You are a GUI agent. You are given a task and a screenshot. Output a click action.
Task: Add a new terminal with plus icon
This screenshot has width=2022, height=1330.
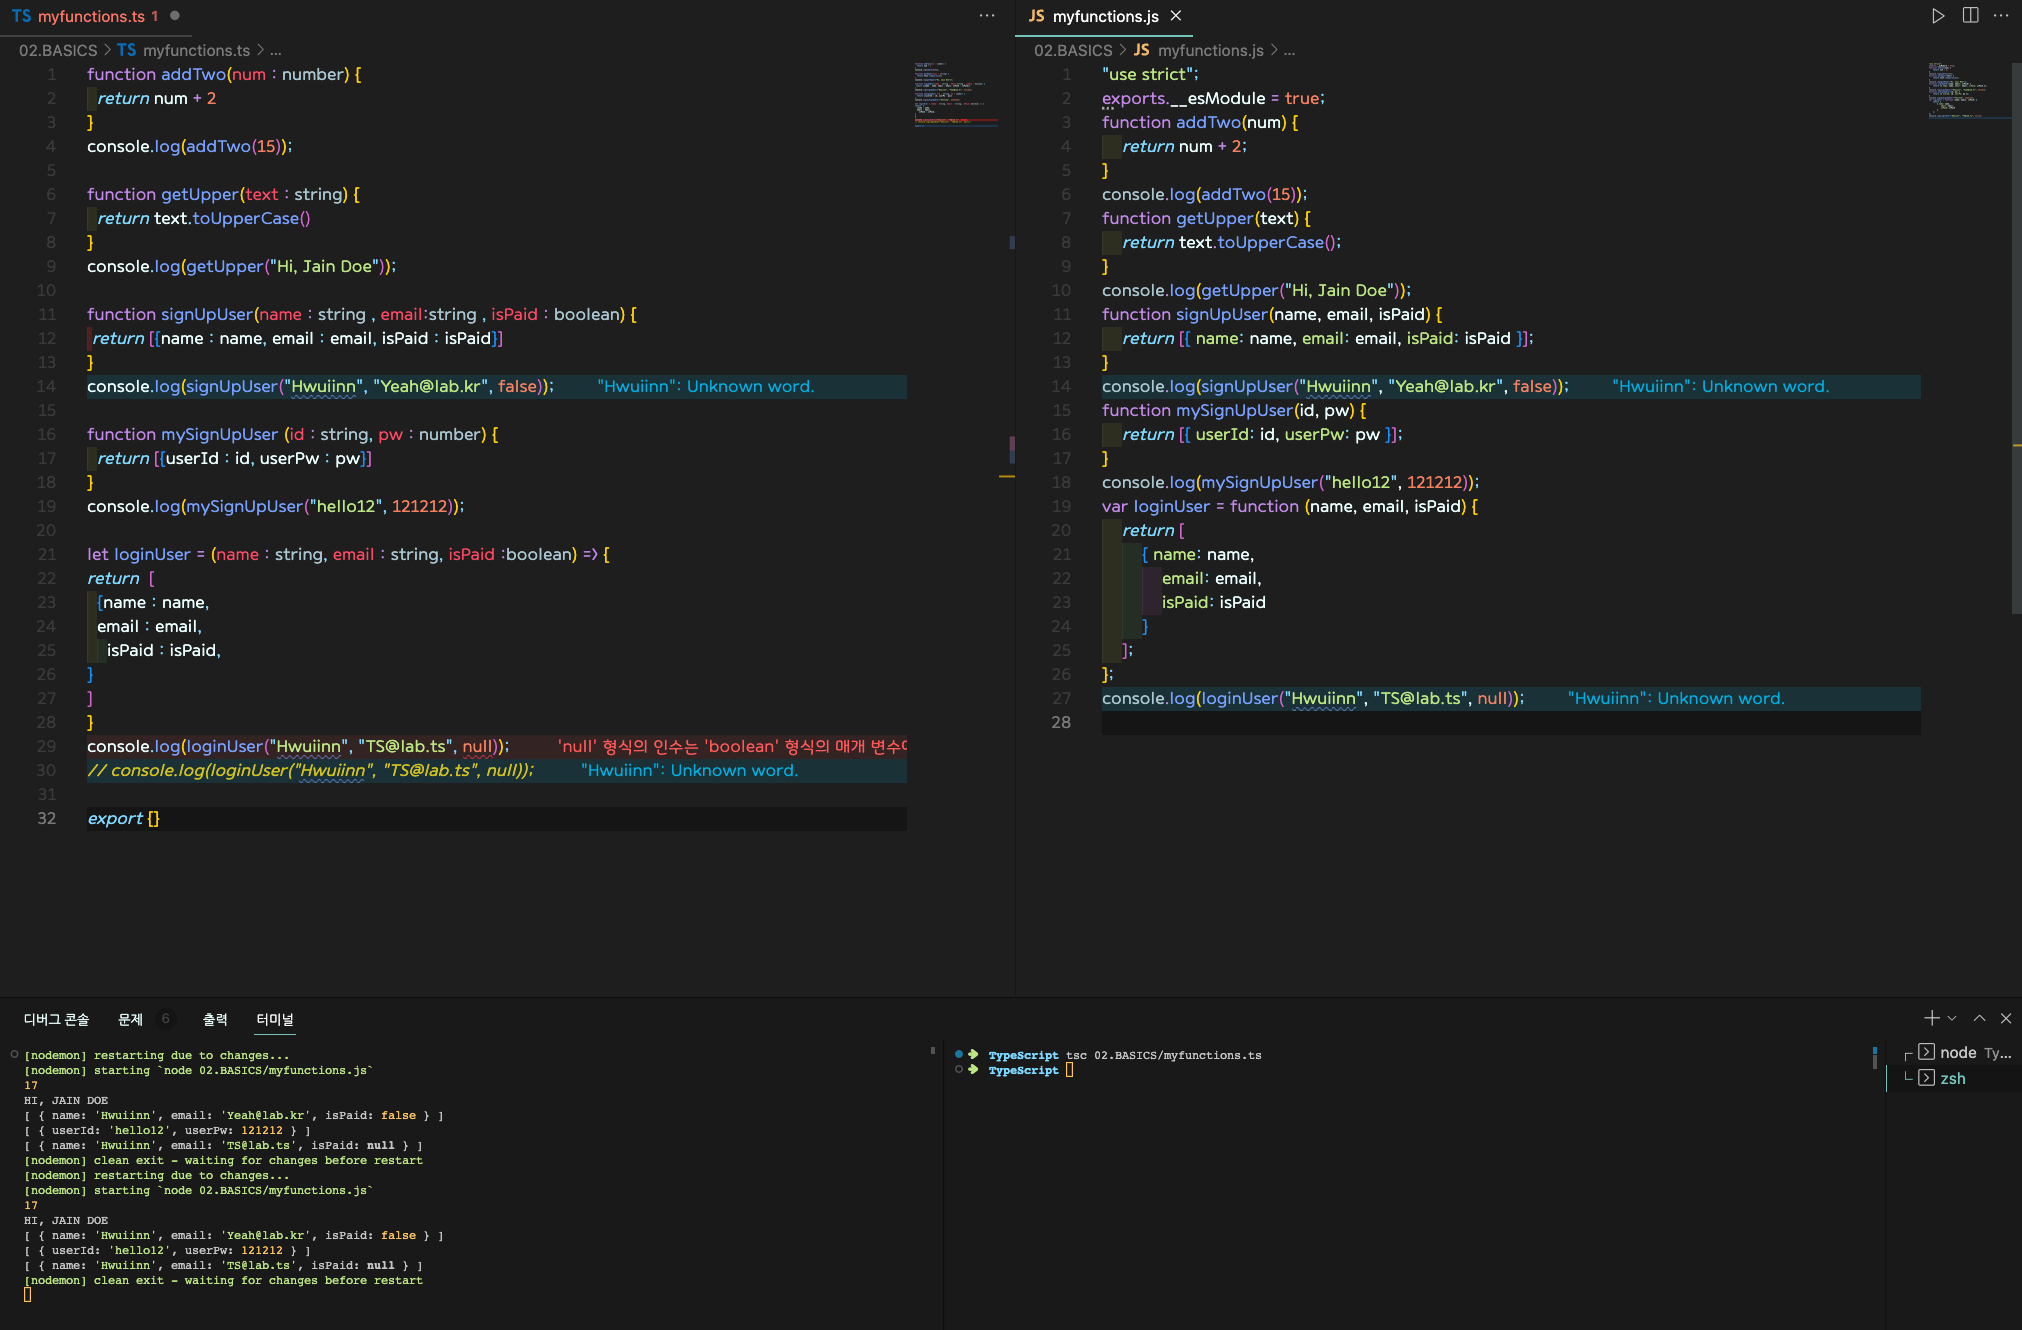tap(1931, 1018)
